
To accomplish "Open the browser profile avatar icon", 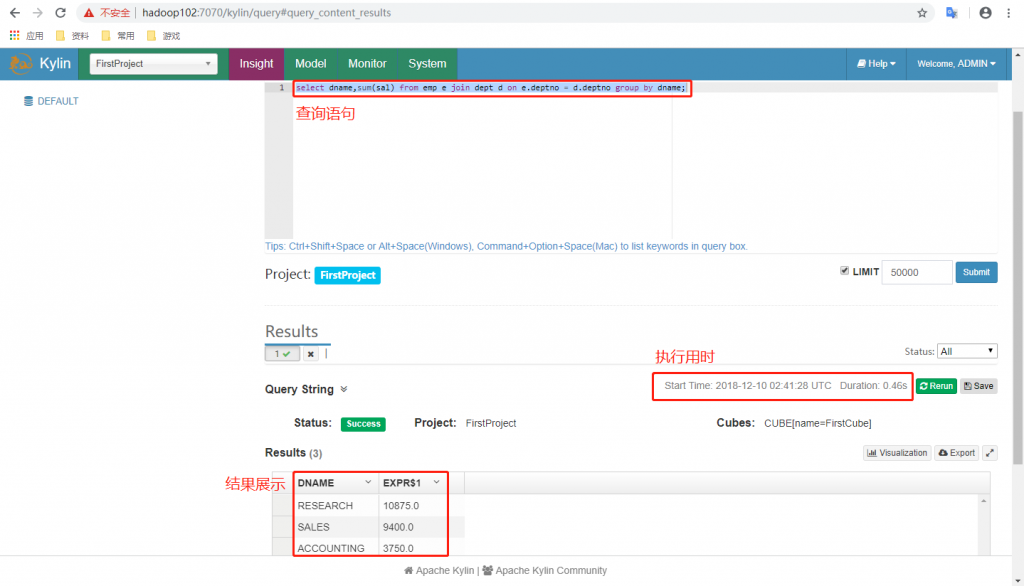I will click(x=985, y=12).
